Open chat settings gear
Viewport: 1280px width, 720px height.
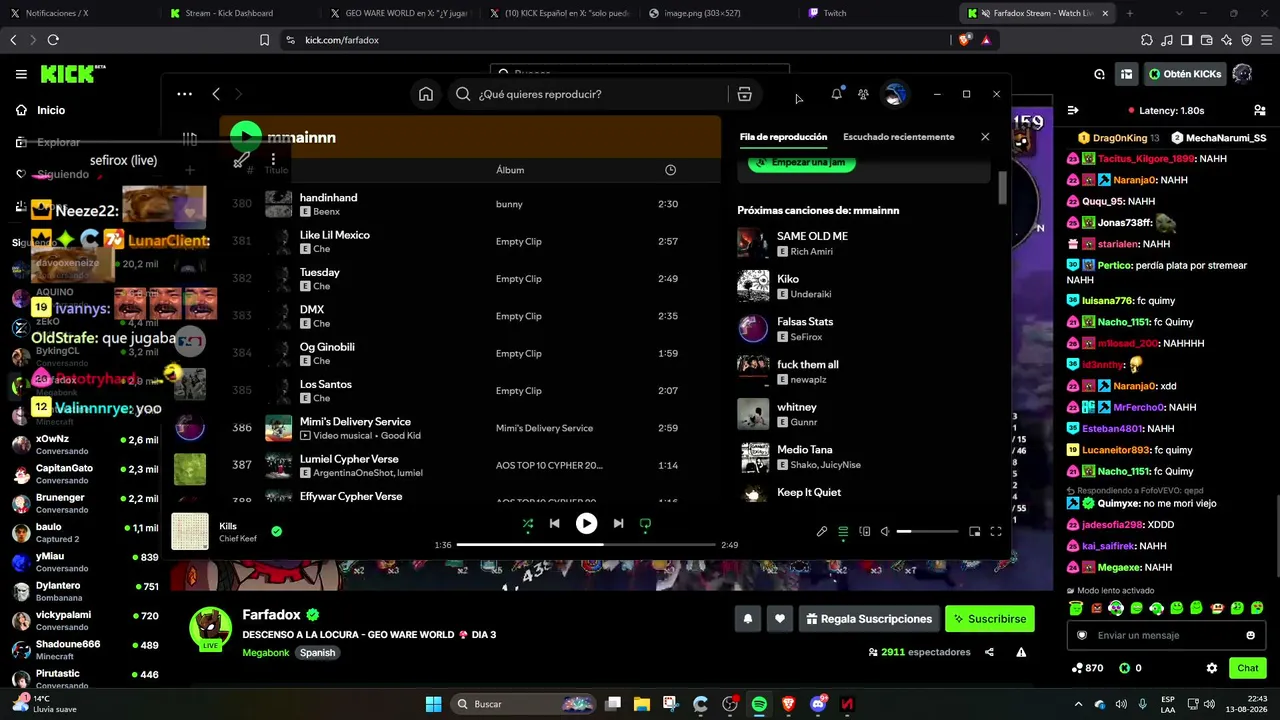coord(1212,668)
